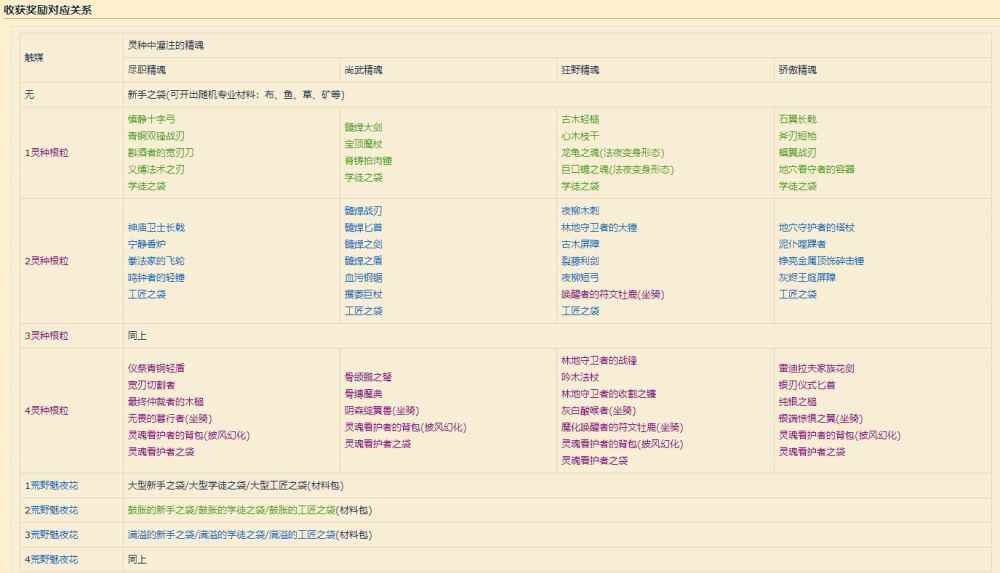Click 灵魂看护者之袋 in 尽职精魂 column

[x=161, y=452]
